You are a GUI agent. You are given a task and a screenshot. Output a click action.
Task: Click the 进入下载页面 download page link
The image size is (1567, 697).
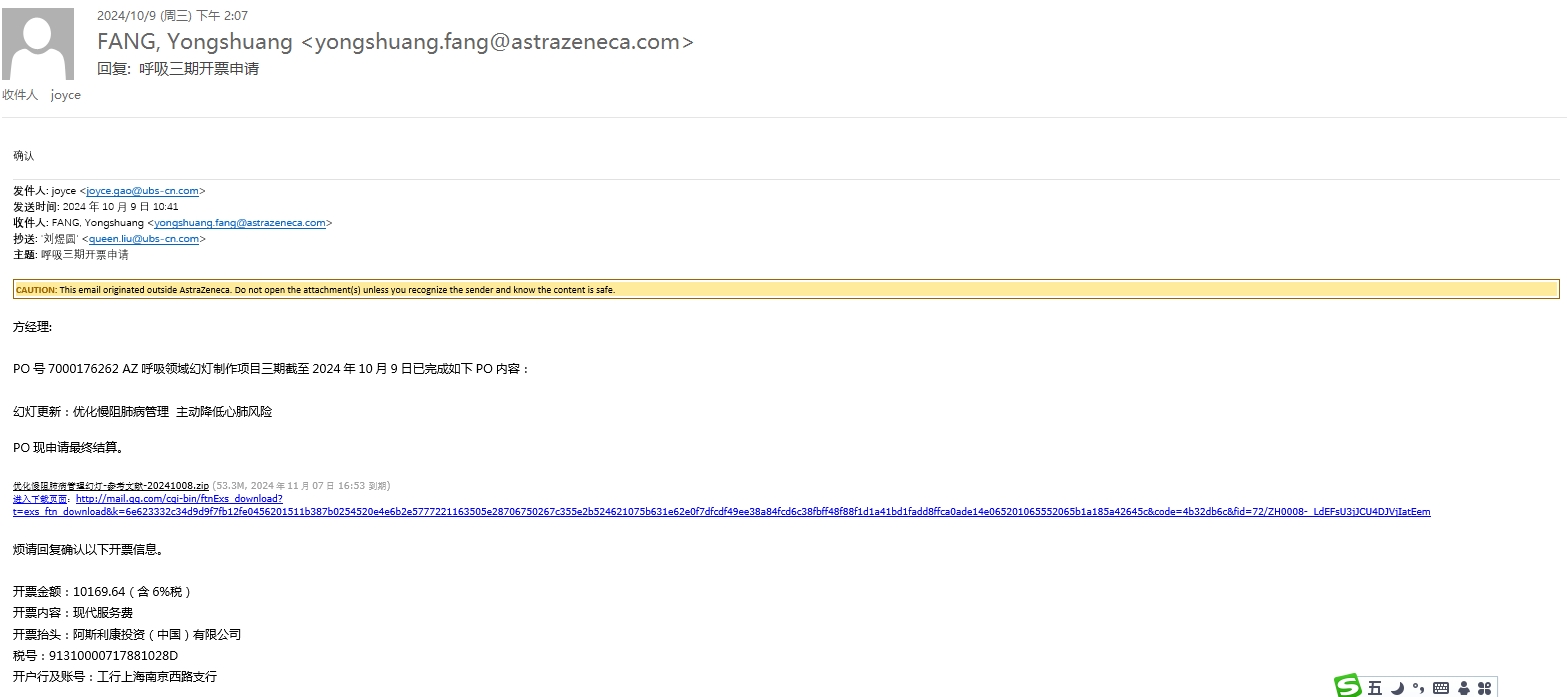[40, 499]
